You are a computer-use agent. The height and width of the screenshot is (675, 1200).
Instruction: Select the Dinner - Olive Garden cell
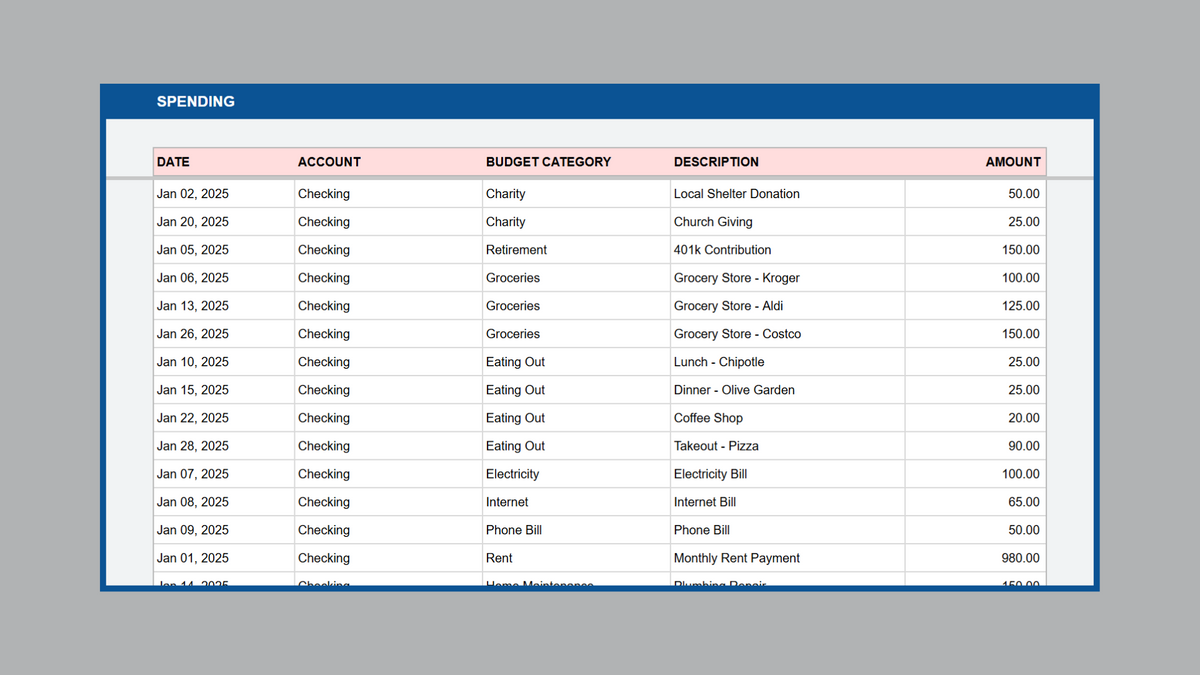point(788,390)
